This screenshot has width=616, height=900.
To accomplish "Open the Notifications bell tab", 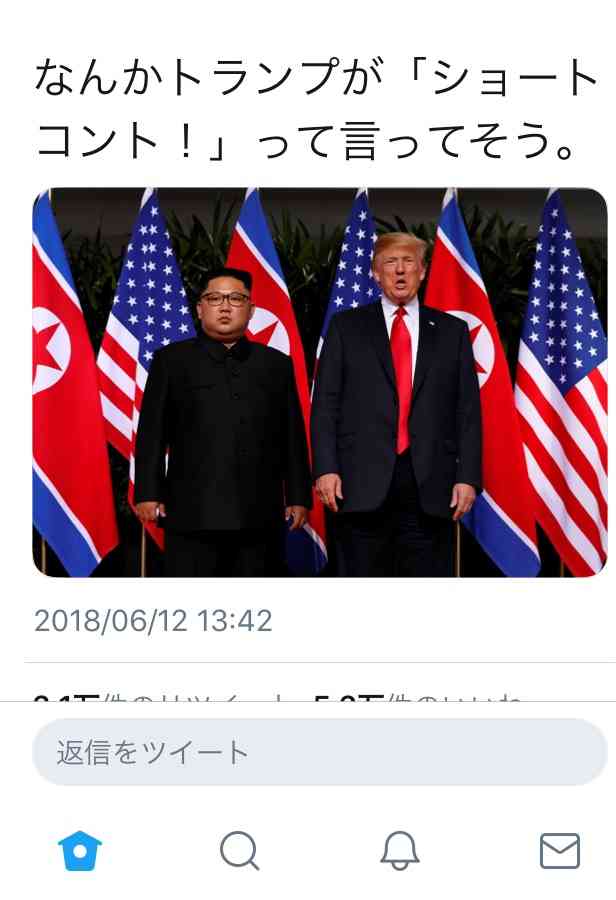I will click(400, 851).
